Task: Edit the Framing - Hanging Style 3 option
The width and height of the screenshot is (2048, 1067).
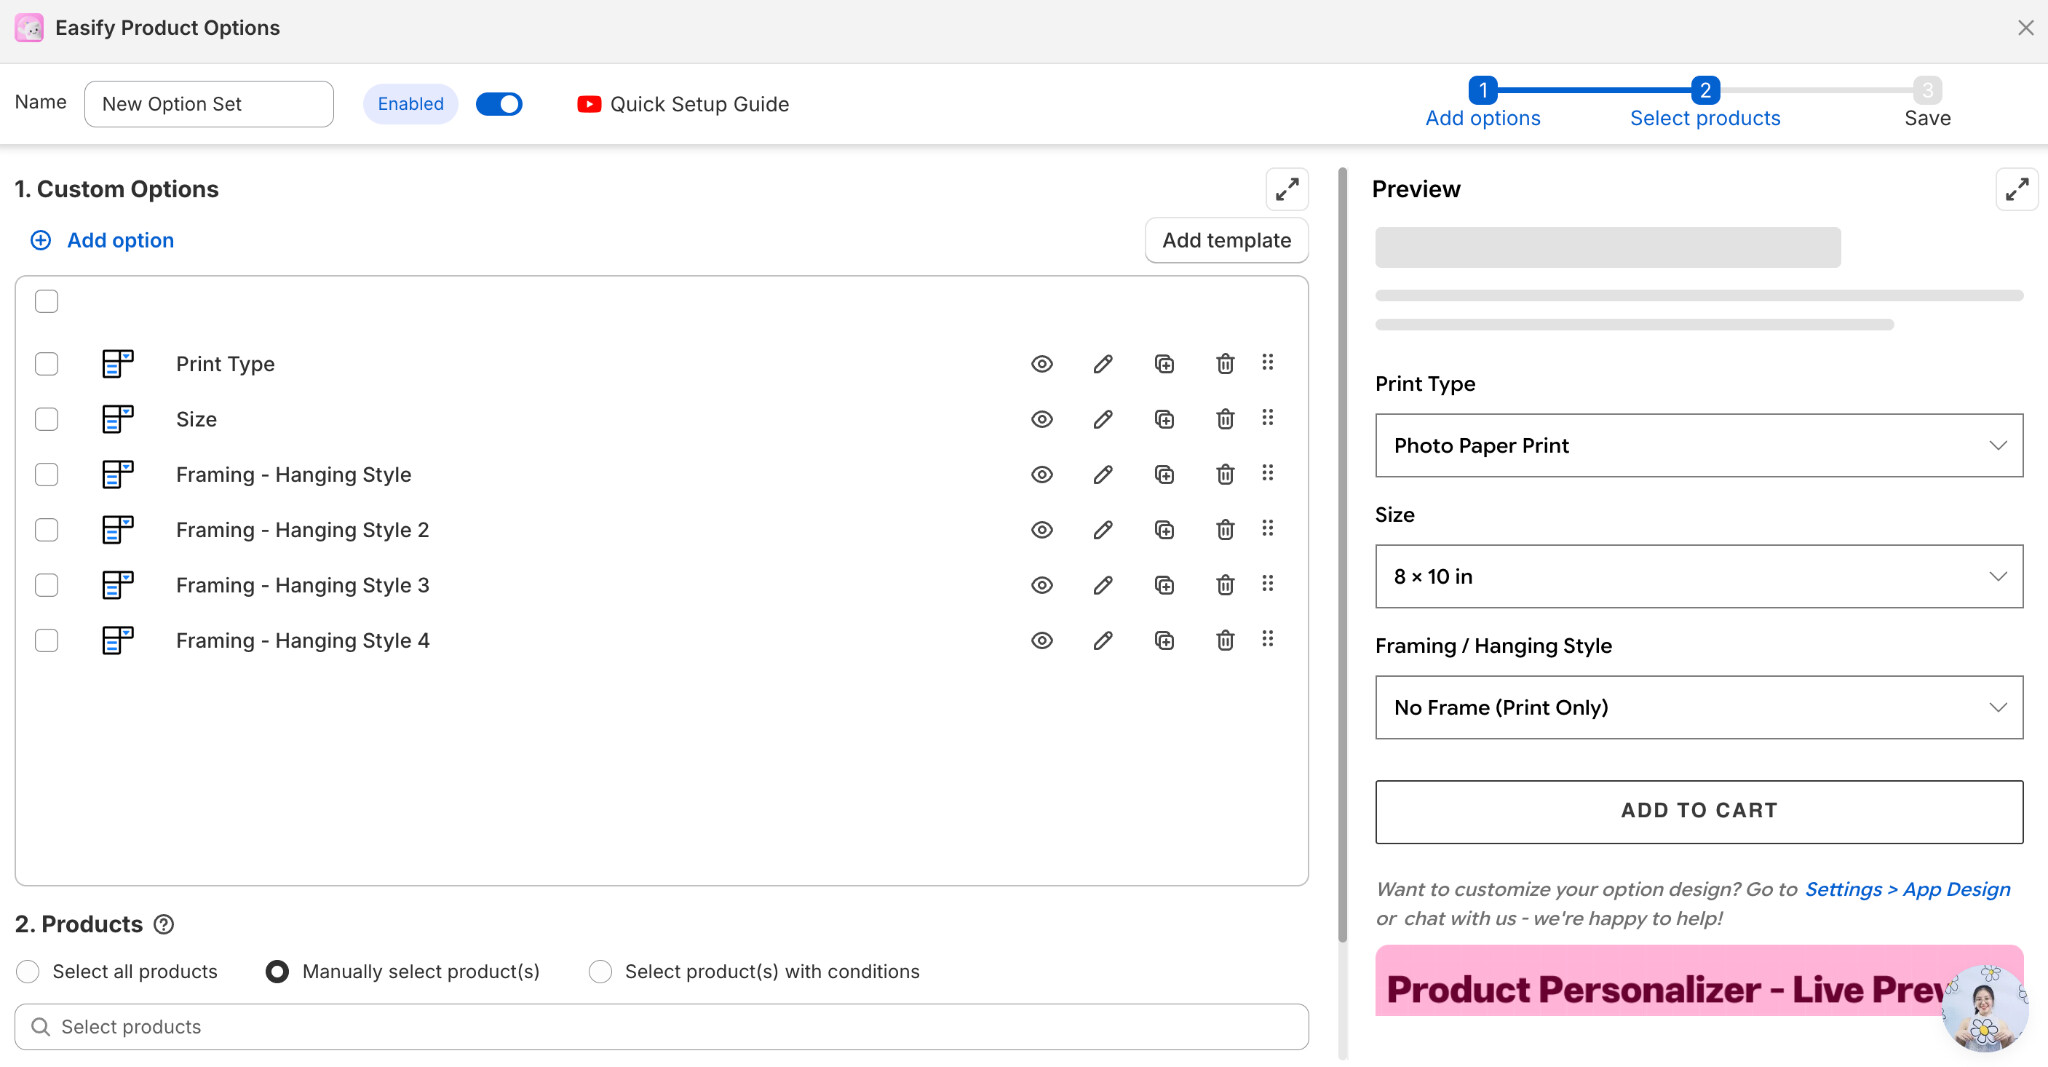Action: (x=1103, y=585)
